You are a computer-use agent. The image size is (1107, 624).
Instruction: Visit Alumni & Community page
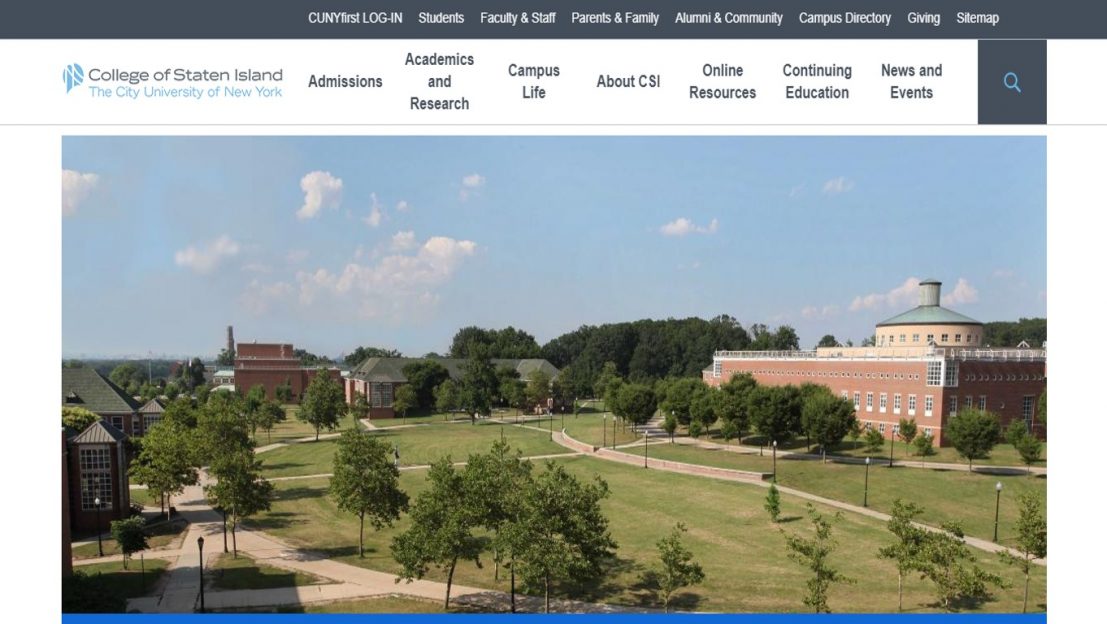(x=728, y=18)
